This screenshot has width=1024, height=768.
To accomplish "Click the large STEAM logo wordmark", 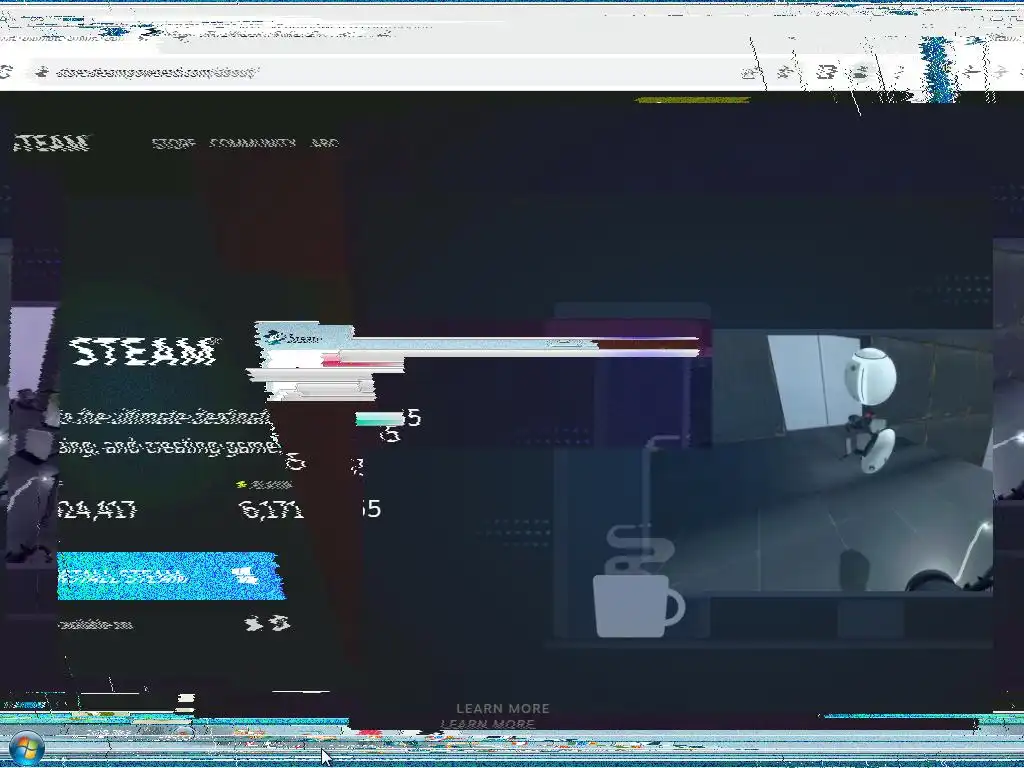I will pos(144,351).
